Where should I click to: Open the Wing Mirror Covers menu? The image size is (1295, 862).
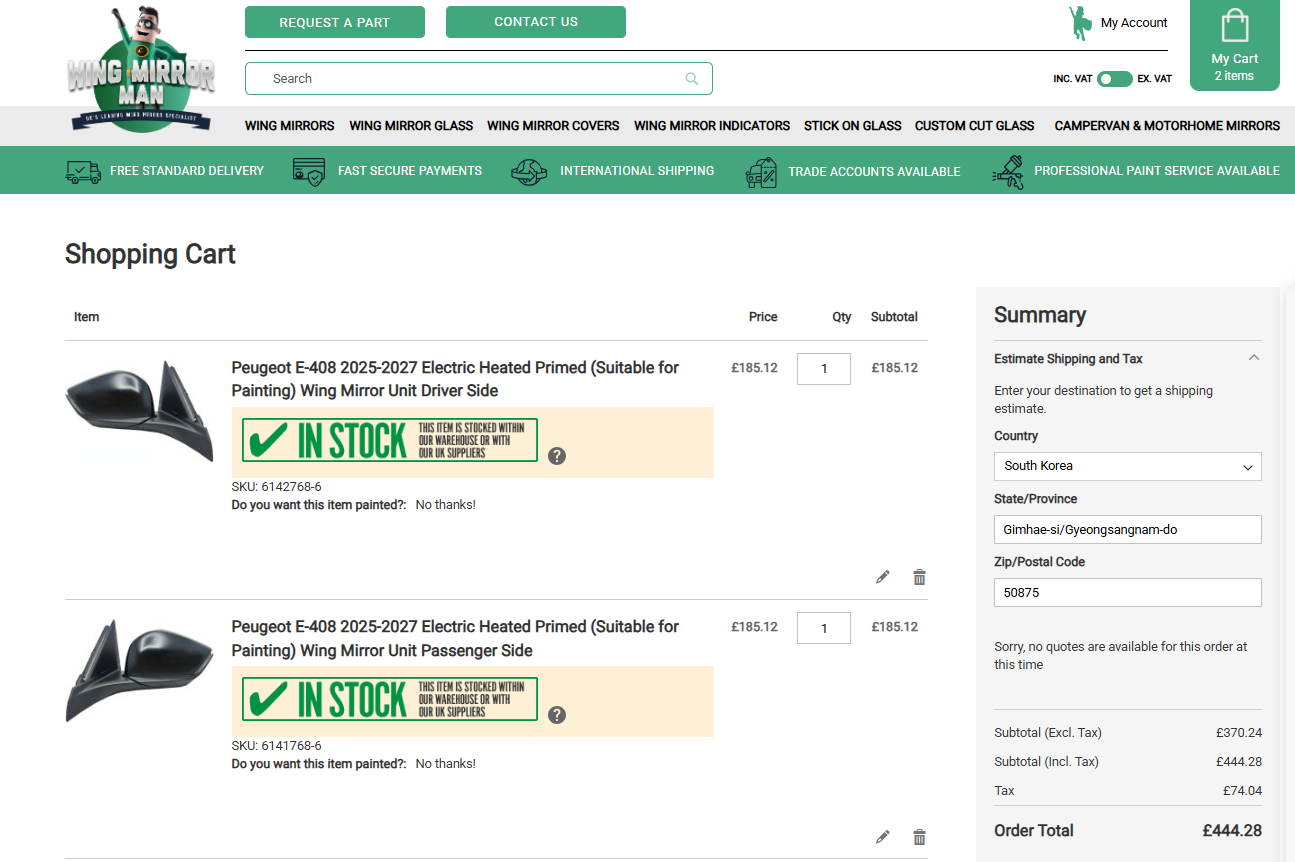point(553,126)
